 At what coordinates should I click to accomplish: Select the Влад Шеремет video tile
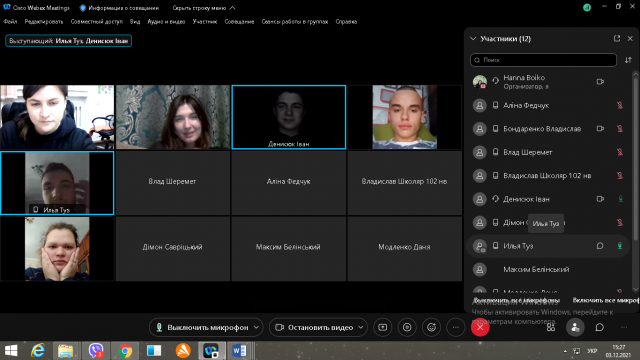tap(173, 183)
